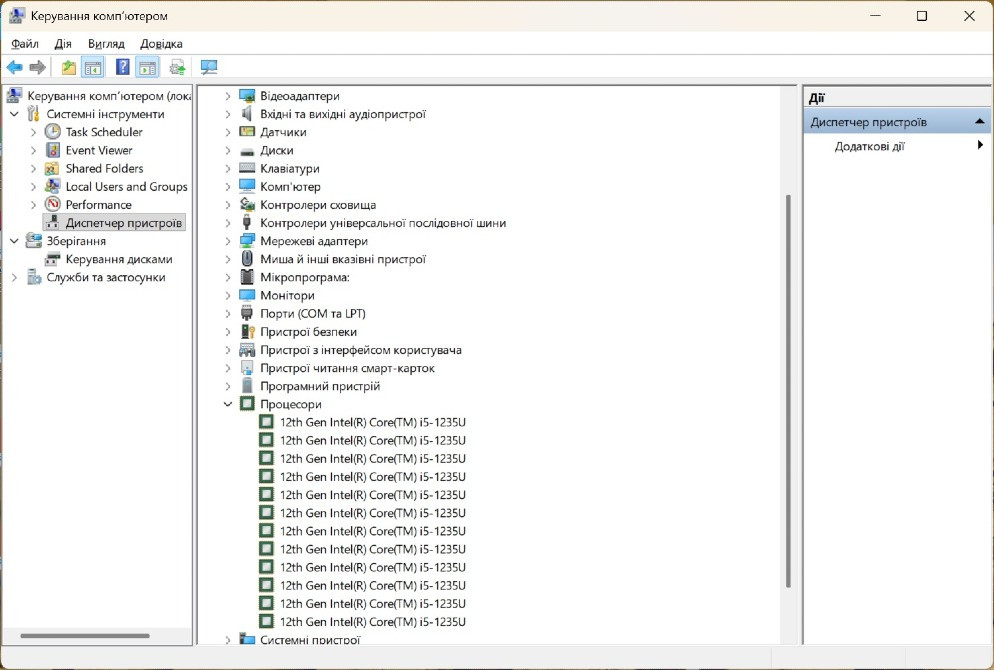Click the device list vertical scrollbar
Image resolution: width=994 pixels, height=670 pixels.
[x=789, y=390]
